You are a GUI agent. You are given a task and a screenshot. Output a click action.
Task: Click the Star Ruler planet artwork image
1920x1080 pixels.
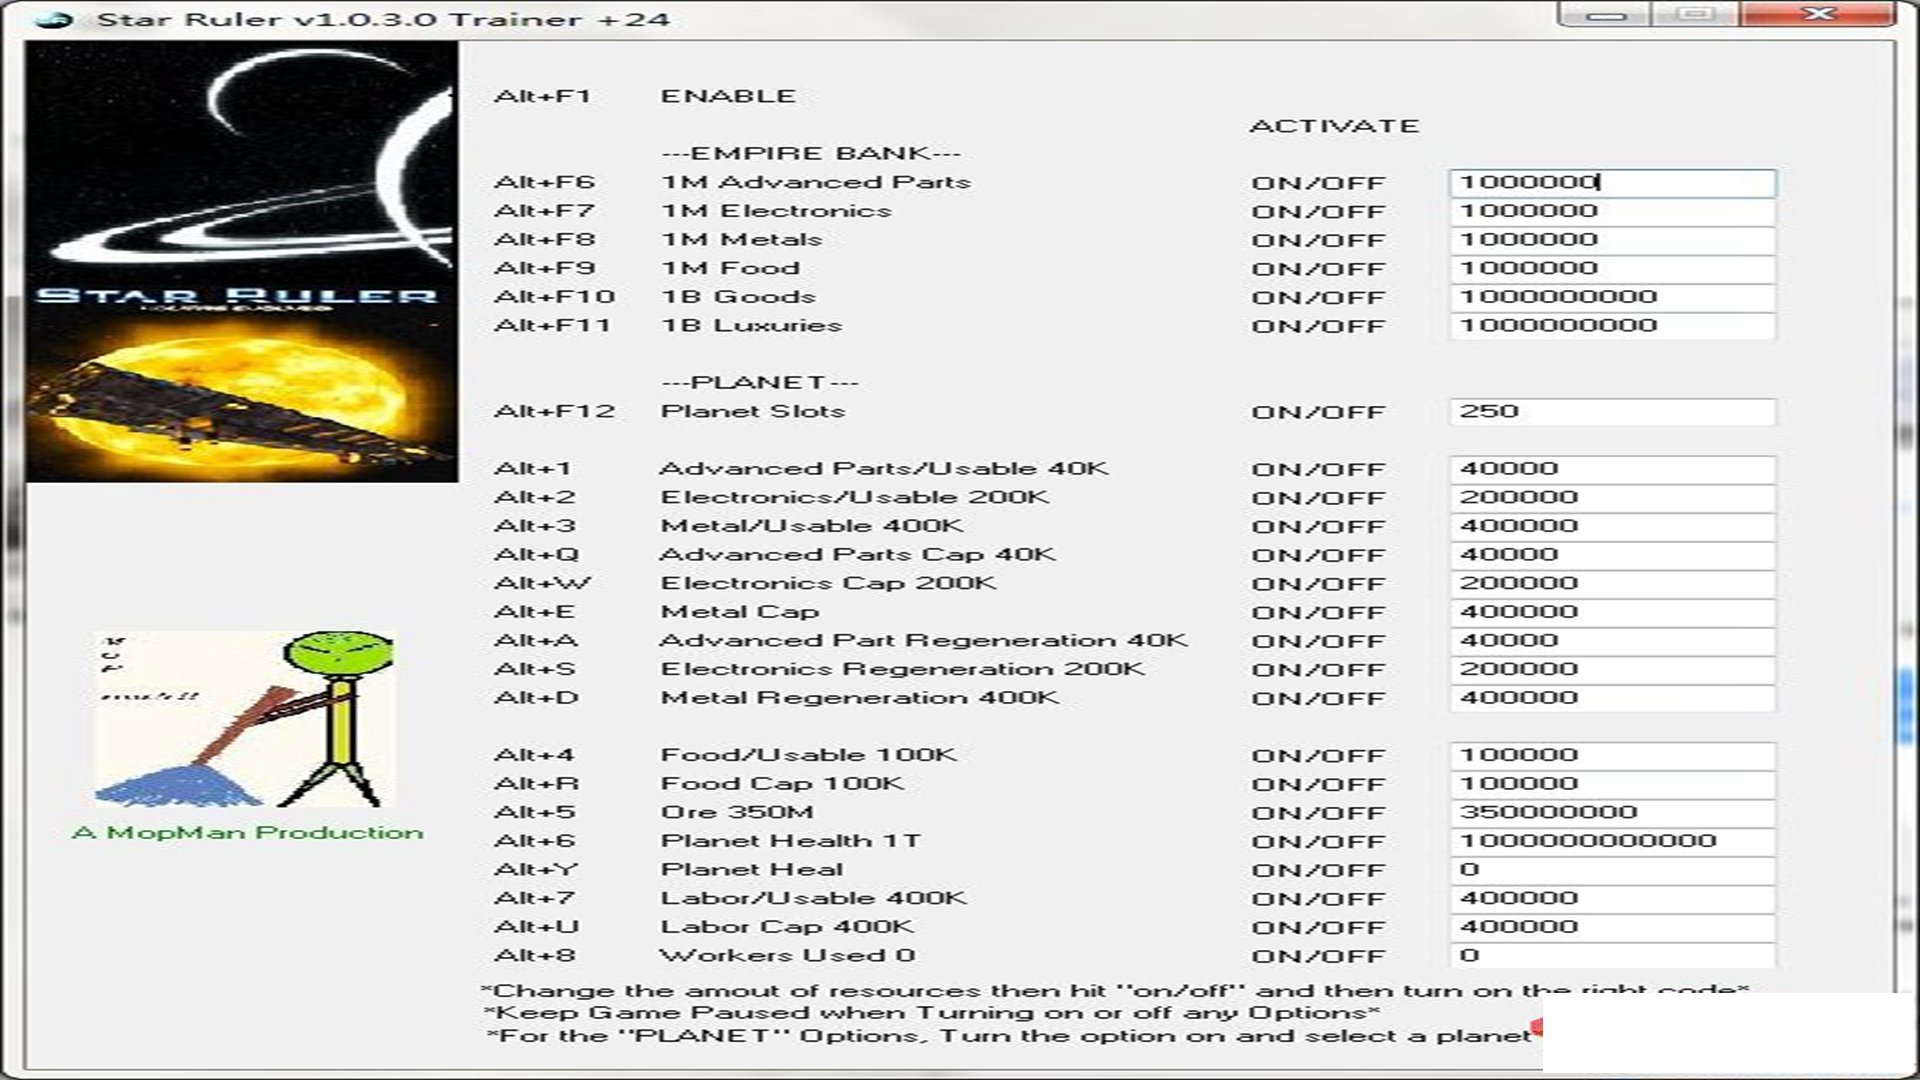tap(242, 262)
